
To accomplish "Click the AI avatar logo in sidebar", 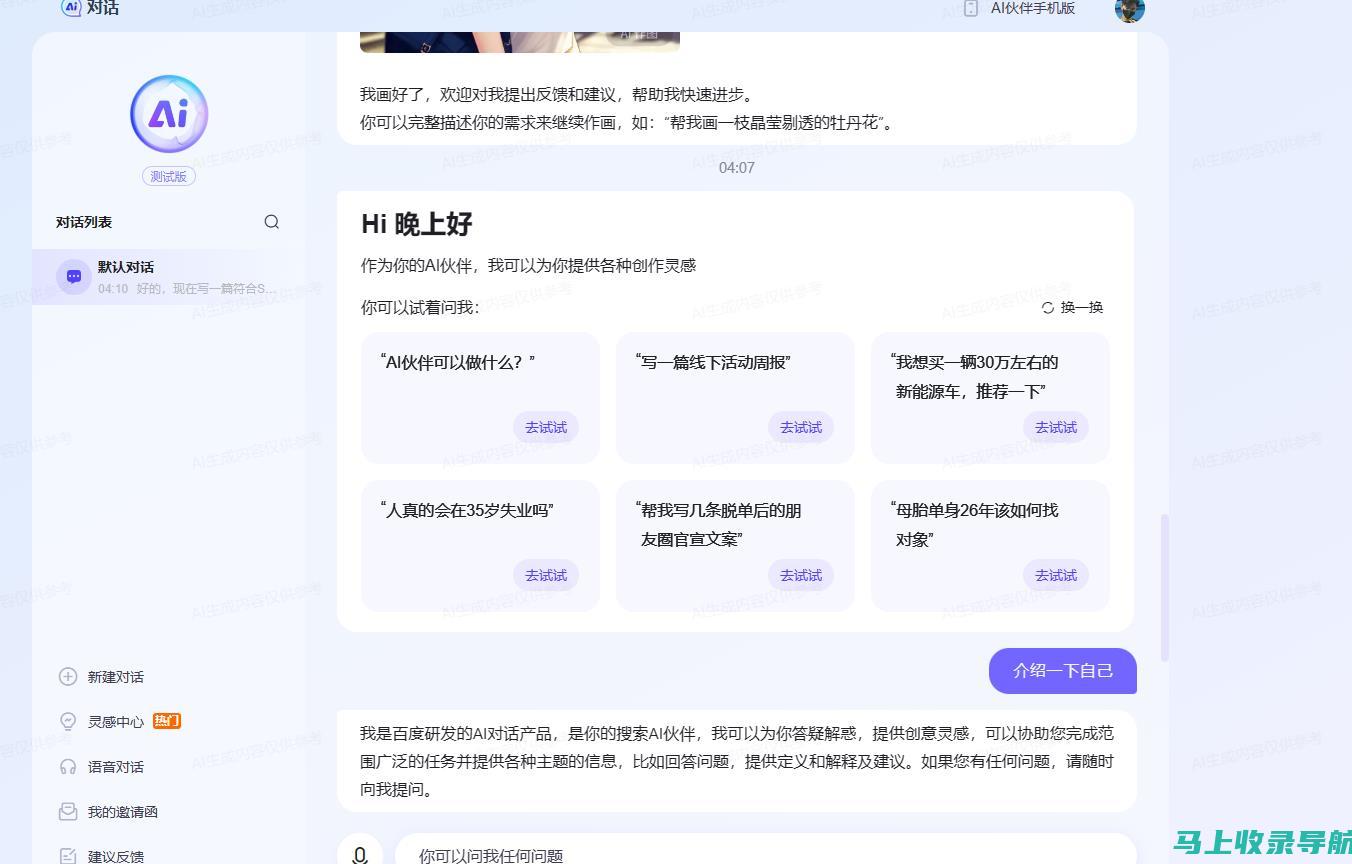I will pyautogui.click(x=169, y=114).
